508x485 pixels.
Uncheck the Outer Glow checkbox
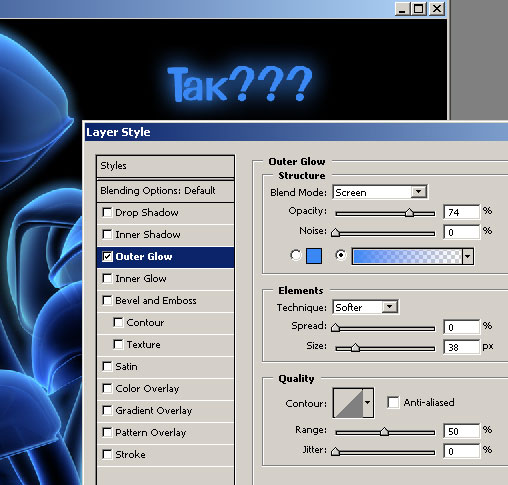coord(107,256)
